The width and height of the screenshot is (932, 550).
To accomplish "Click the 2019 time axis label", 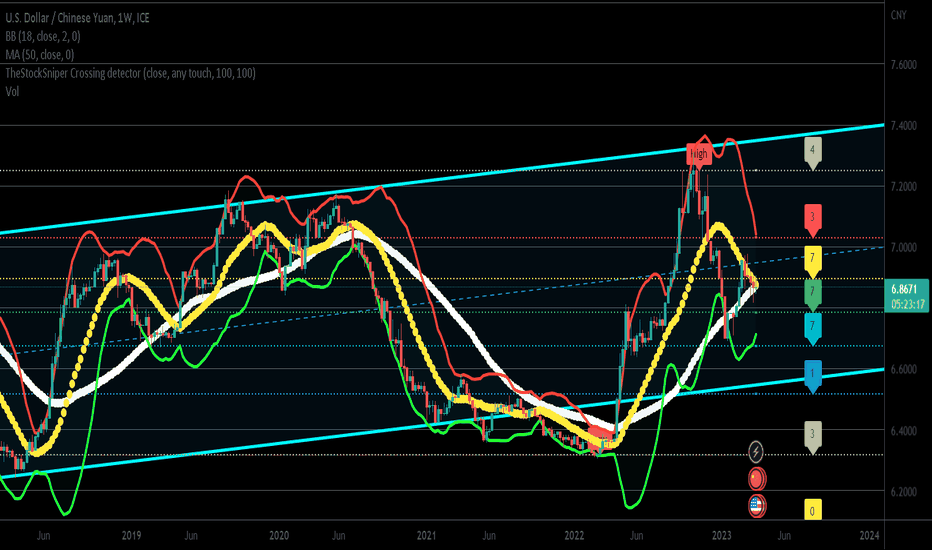I will tap(131, 535).
